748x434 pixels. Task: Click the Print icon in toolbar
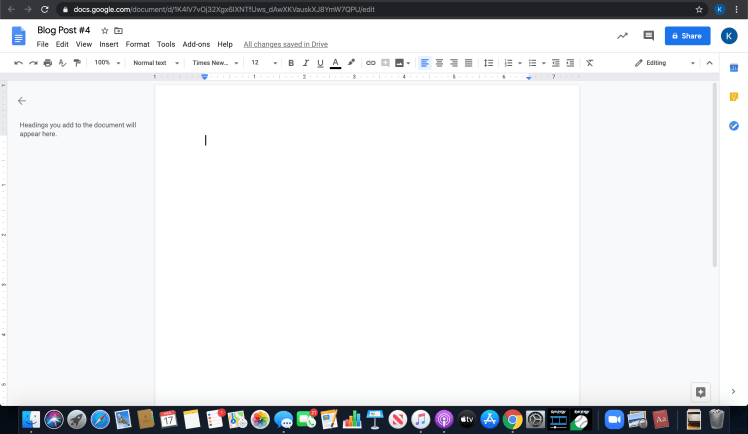[47, 63]
